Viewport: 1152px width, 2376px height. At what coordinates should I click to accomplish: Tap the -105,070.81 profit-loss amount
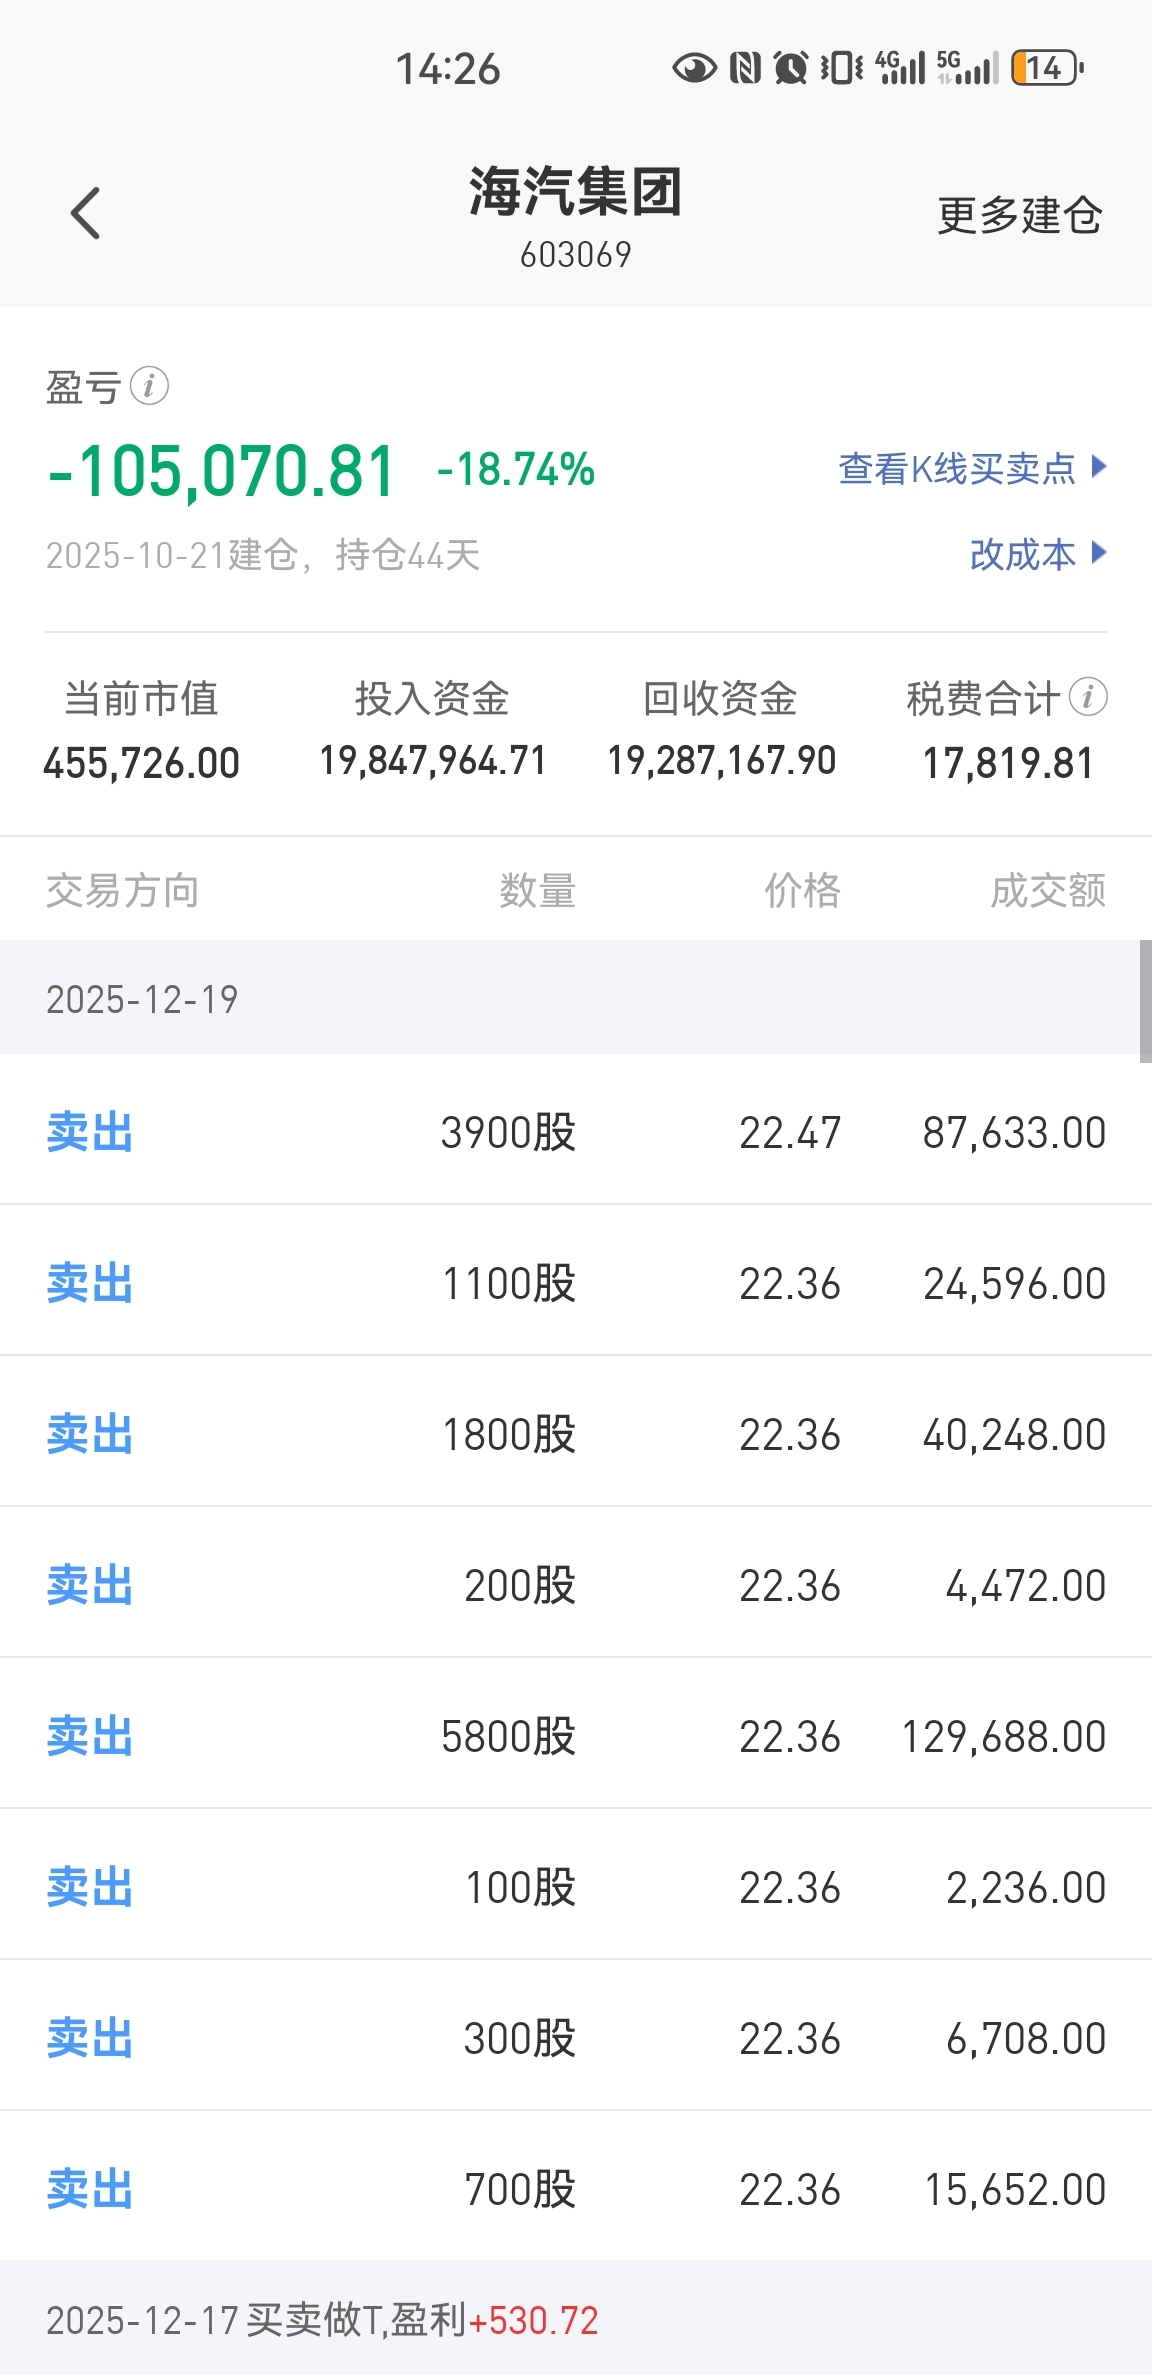pyautogui.click(x=222, y=471)
